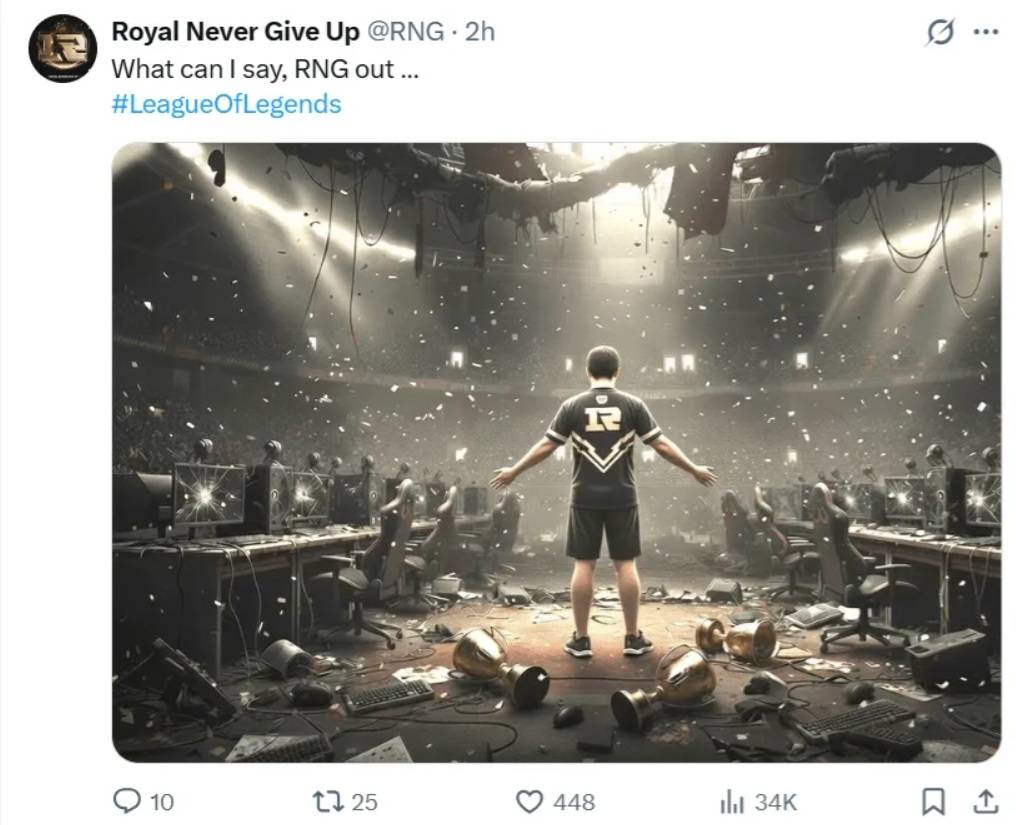Open the post via the 2h timestamp
This screenshot has width=1016, height=825.
480,31
